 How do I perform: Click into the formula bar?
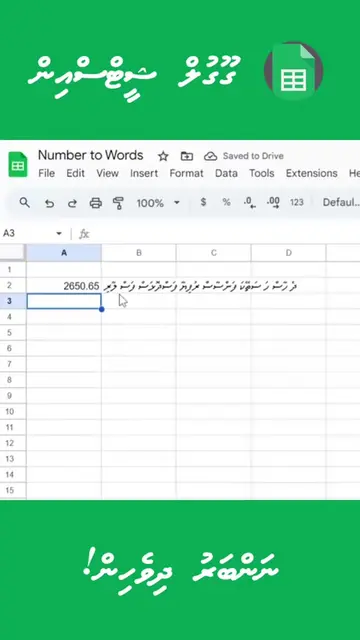pyautogui.click(x=224, y=234)
